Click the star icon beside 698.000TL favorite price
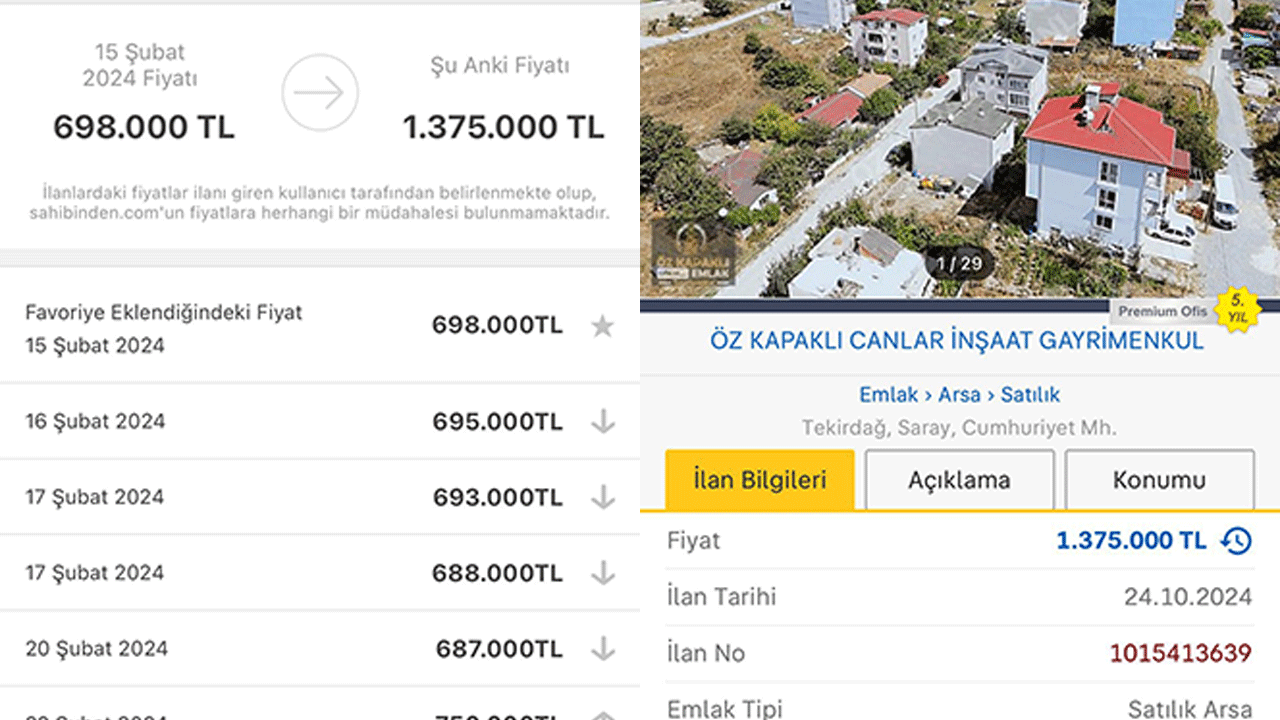The height and width of the screenshot is (720, 1280). pos(603,325)
